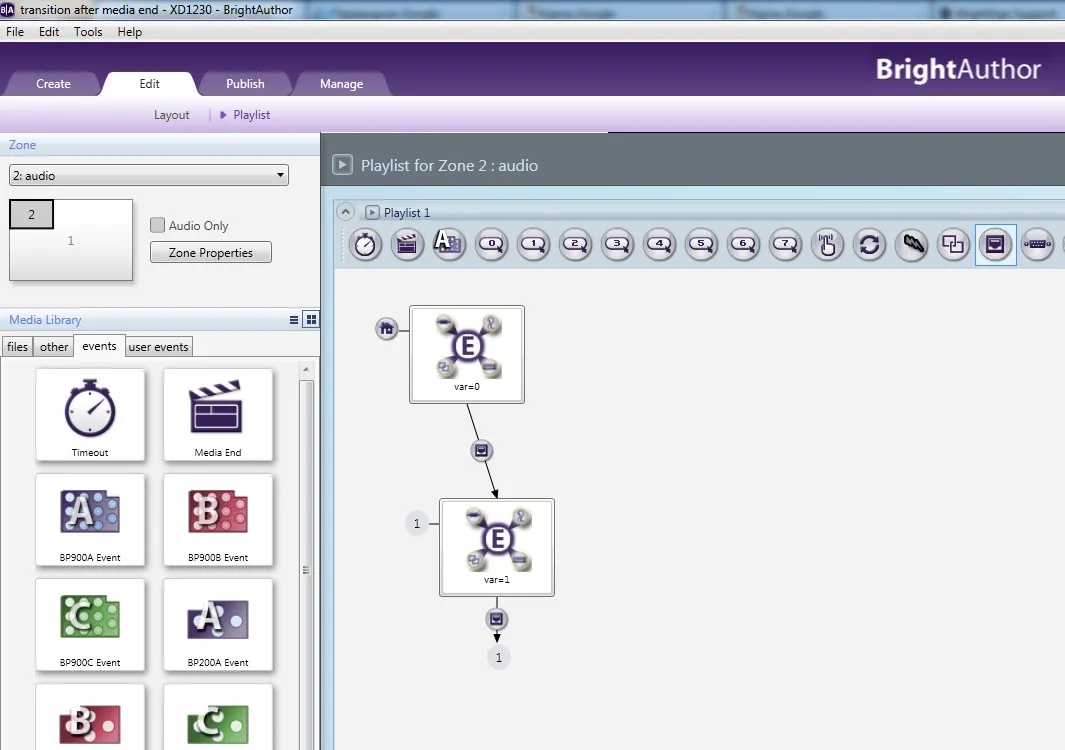The width and height of the screenshot is (1065, 750).
Task: Select the synchronize circular arrows toolbar icon
Action: pos(869,245)
